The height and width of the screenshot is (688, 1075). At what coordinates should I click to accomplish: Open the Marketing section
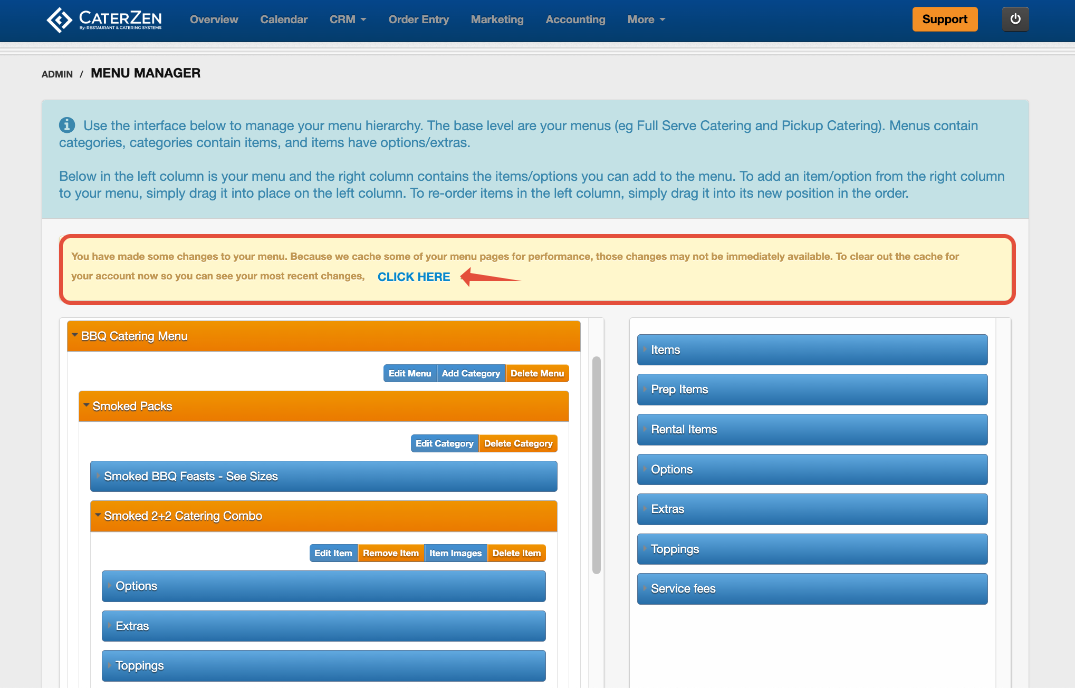pyautogui.click(x=497, y=19)
